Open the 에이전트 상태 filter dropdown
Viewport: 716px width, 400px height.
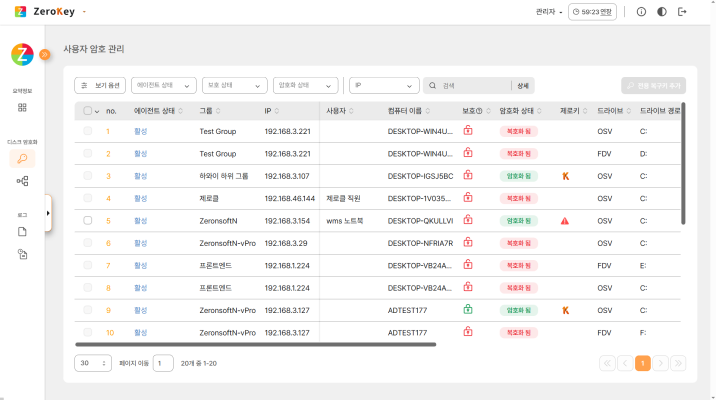pos(163,86)
